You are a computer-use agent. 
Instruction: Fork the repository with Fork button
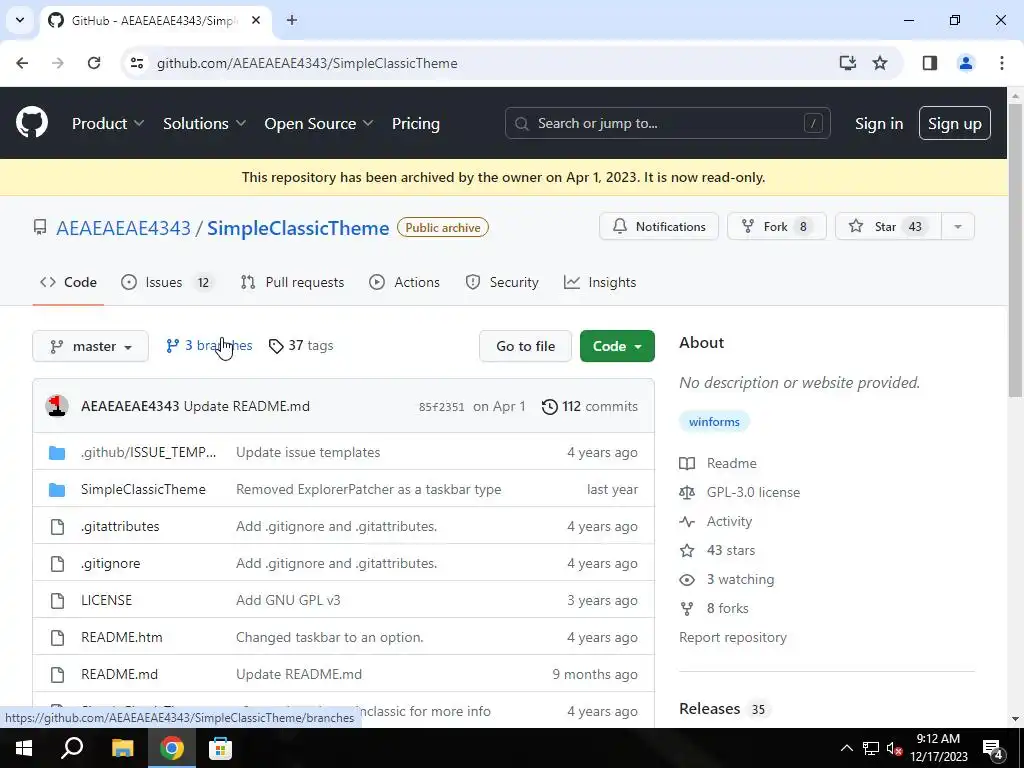(776, 226)
